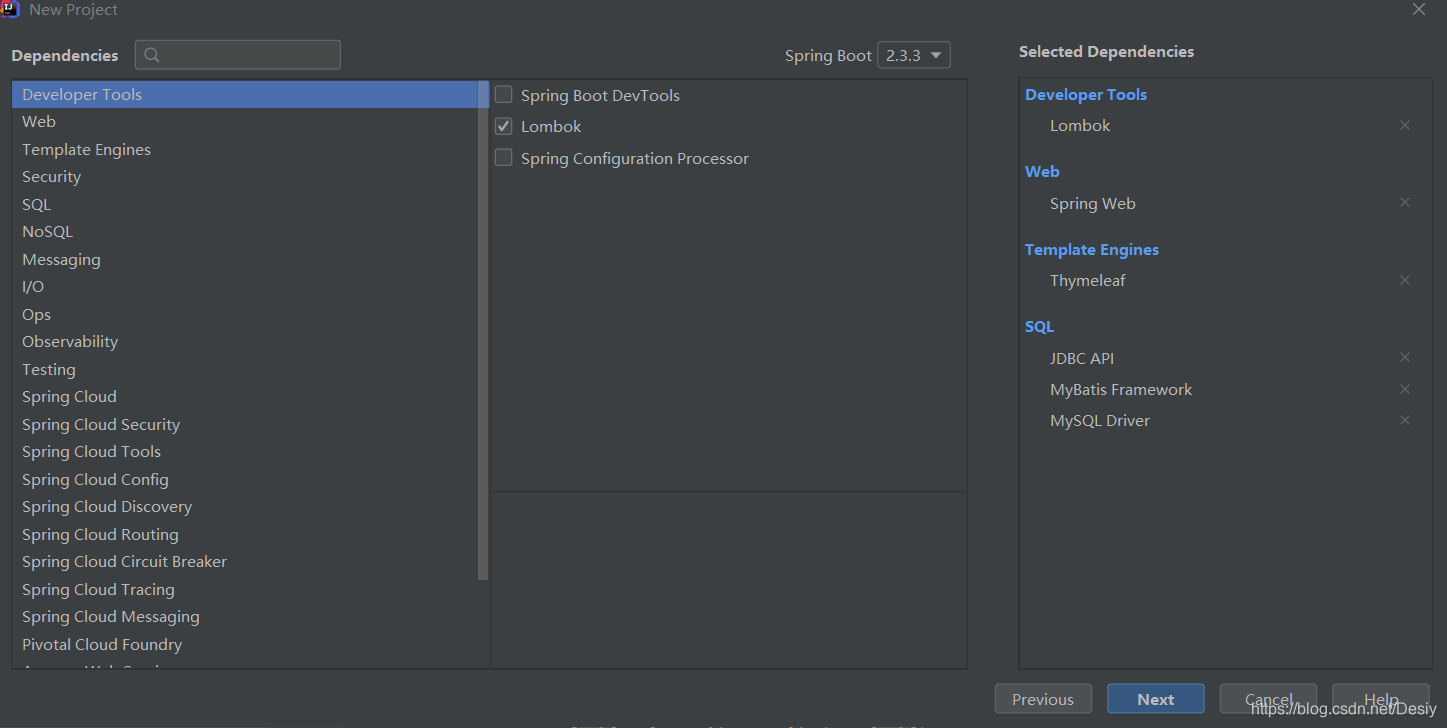This screenshot has width=1447, height=728.
Task: Choose Spring Cloud Discovery category
Action: 245,506
